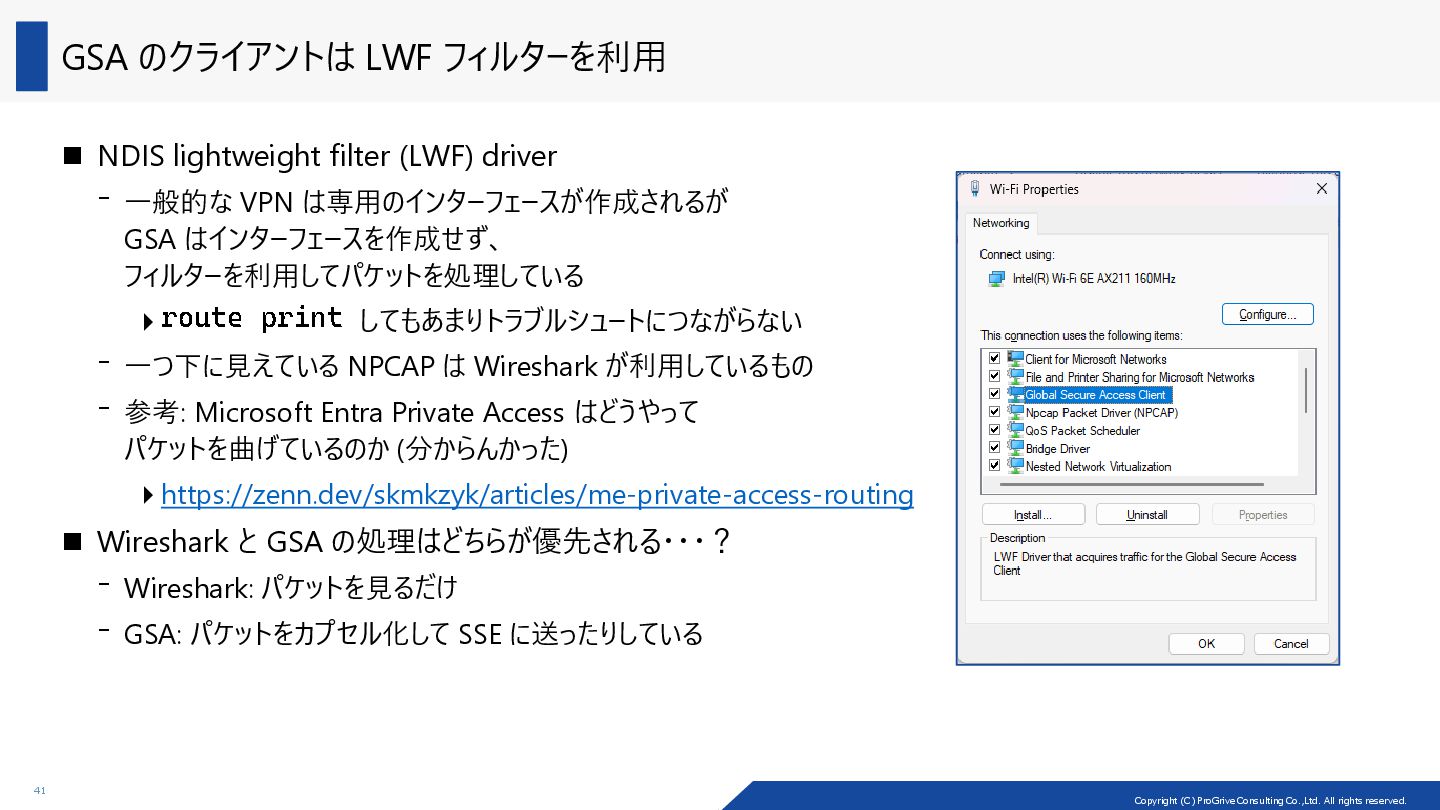
Task: Close the Wi-Fi Properties dialog
Action: tap(1321, 189)
